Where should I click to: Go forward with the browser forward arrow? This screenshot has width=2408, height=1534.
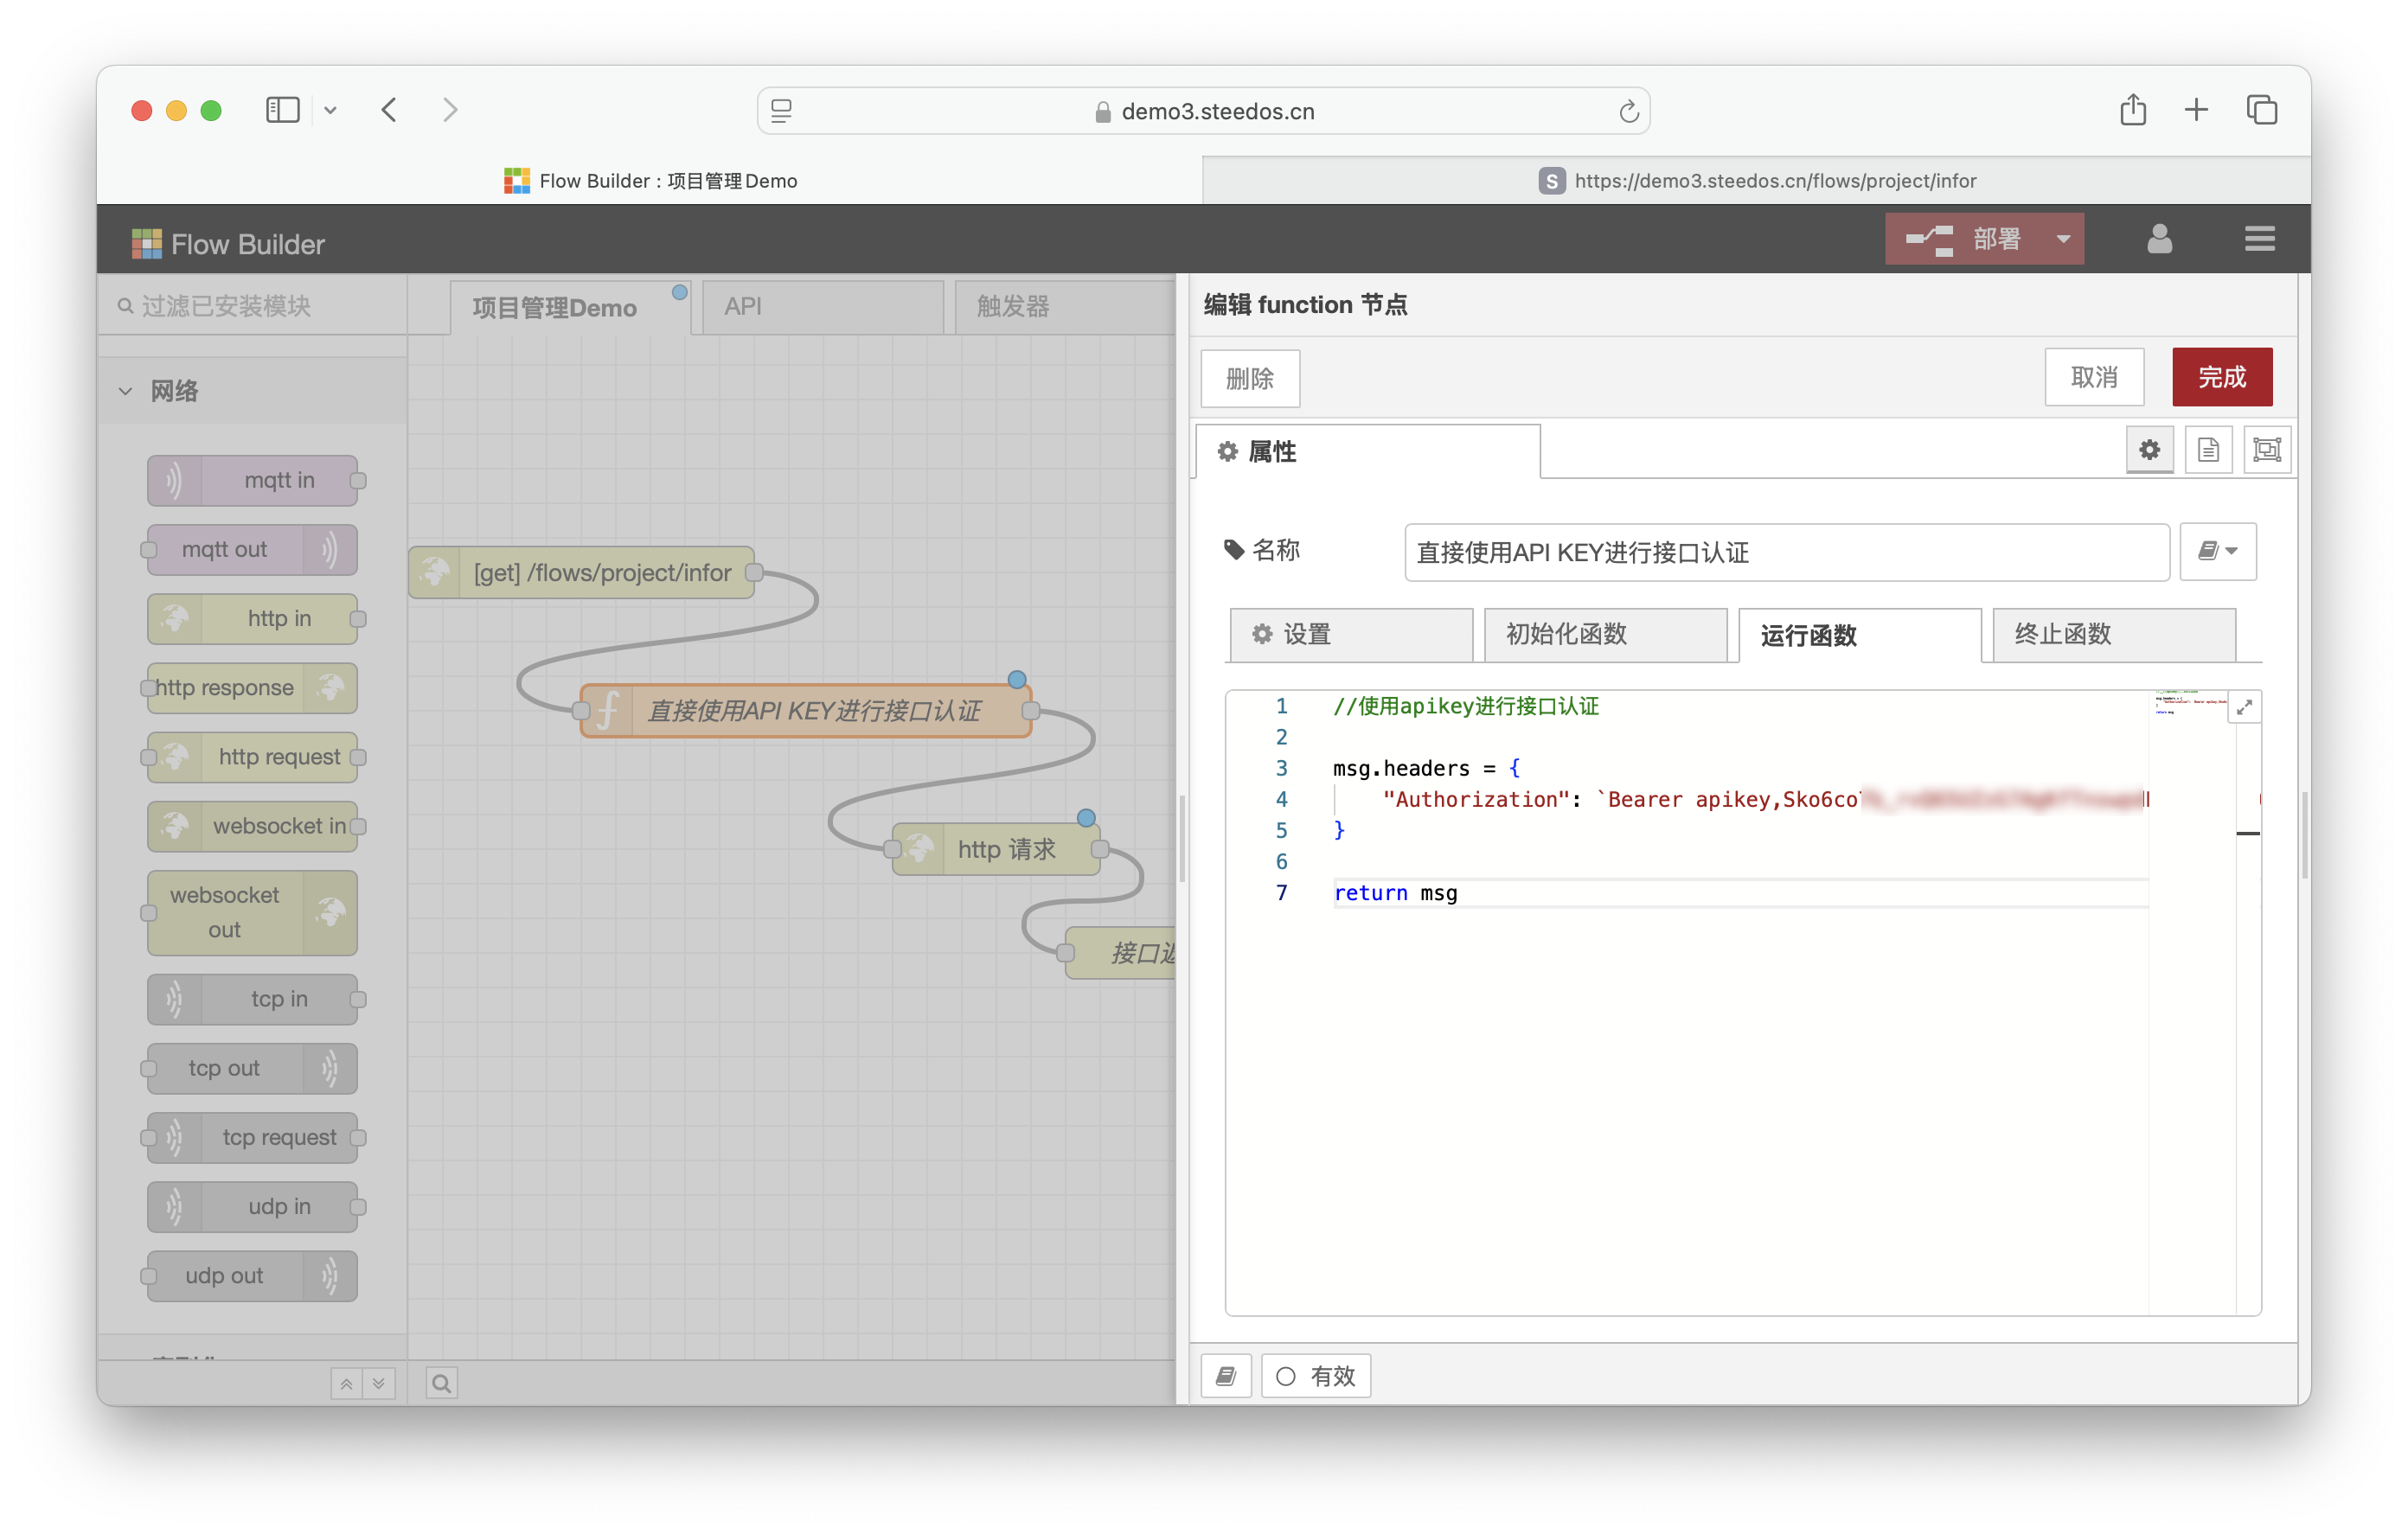tap(450, 110)
